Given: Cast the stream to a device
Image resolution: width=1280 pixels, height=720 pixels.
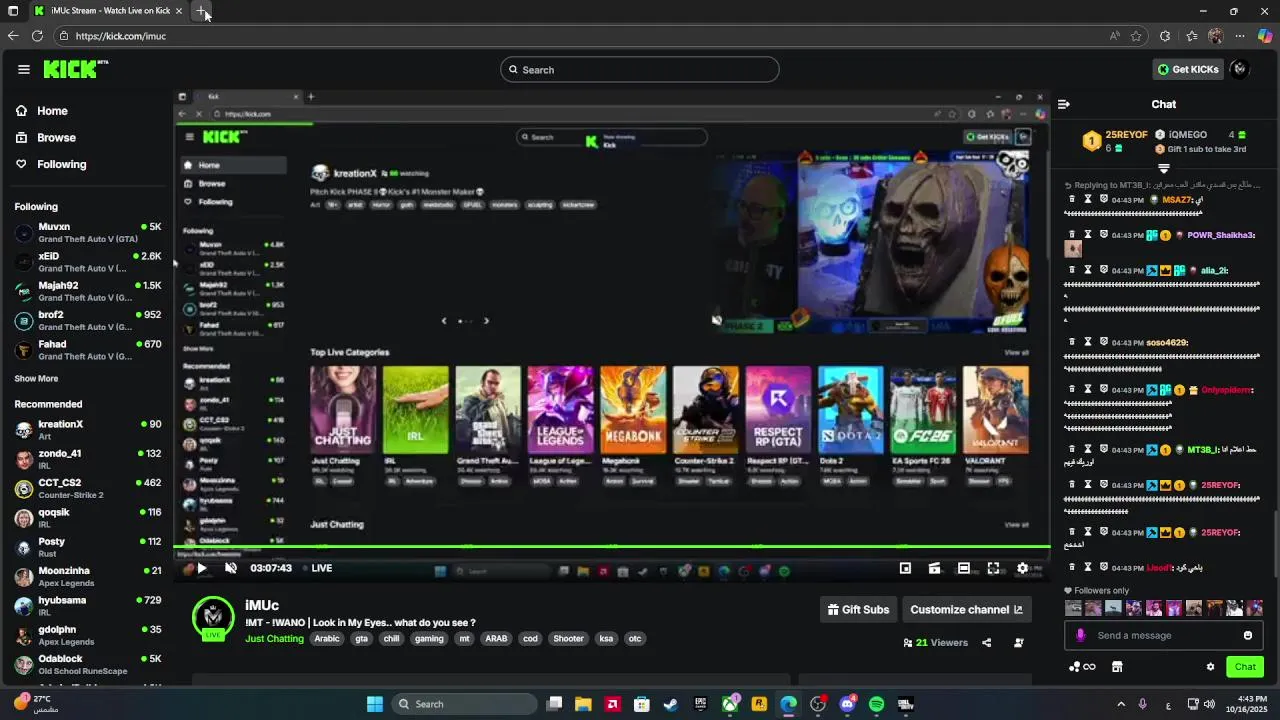Looking at the screenshot, I should coord(934,568).
